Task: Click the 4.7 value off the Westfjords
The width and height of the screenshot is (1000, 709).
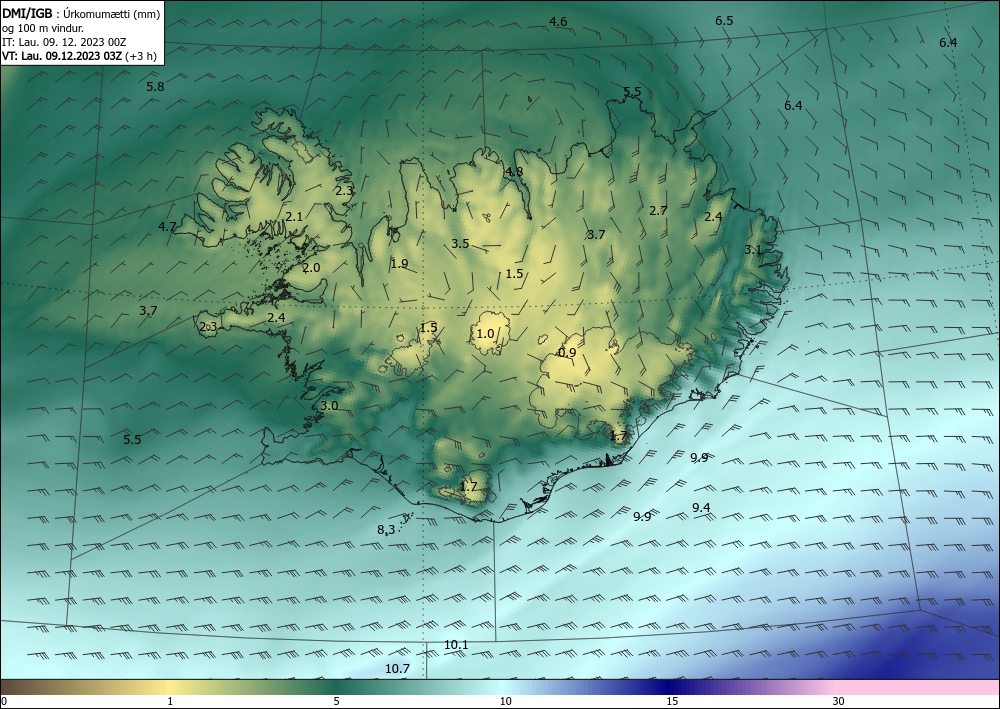Action: [x=167, y=226]
